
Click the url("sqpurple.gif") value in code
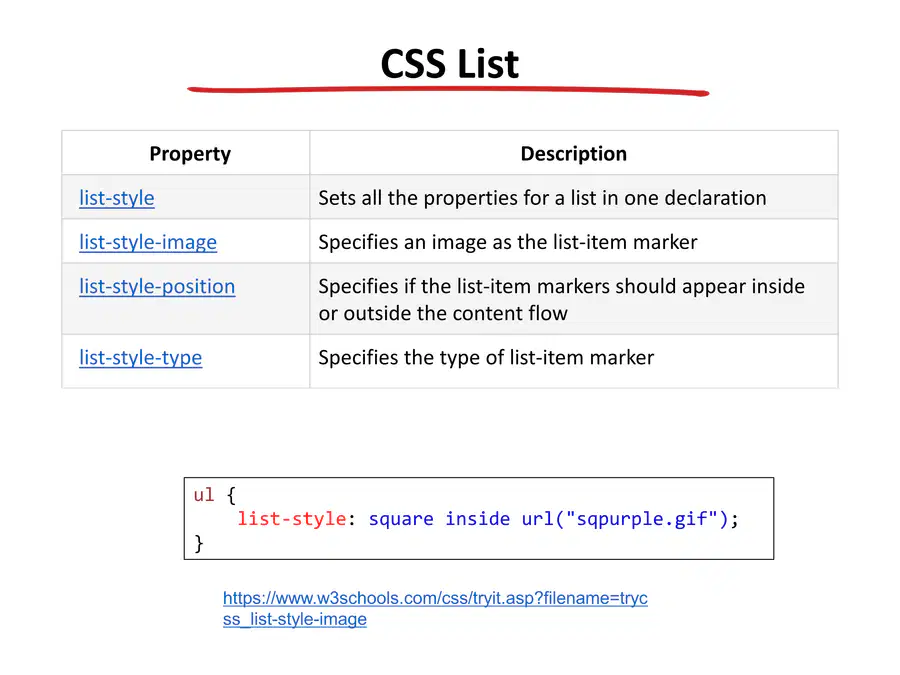tap(625, 519)
